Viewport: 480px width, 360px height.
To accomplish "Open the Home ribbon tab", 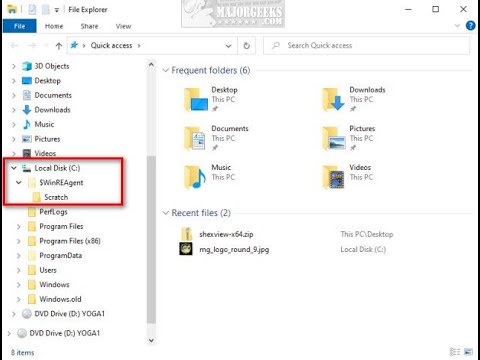I will [x=54, y=26].
